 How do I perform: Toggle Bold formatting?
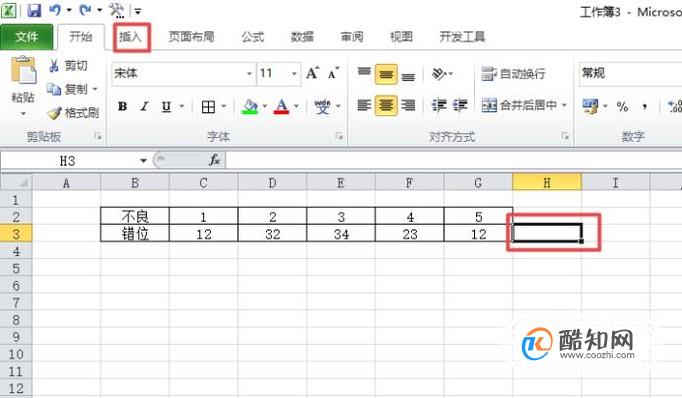[x=123, y=106]
